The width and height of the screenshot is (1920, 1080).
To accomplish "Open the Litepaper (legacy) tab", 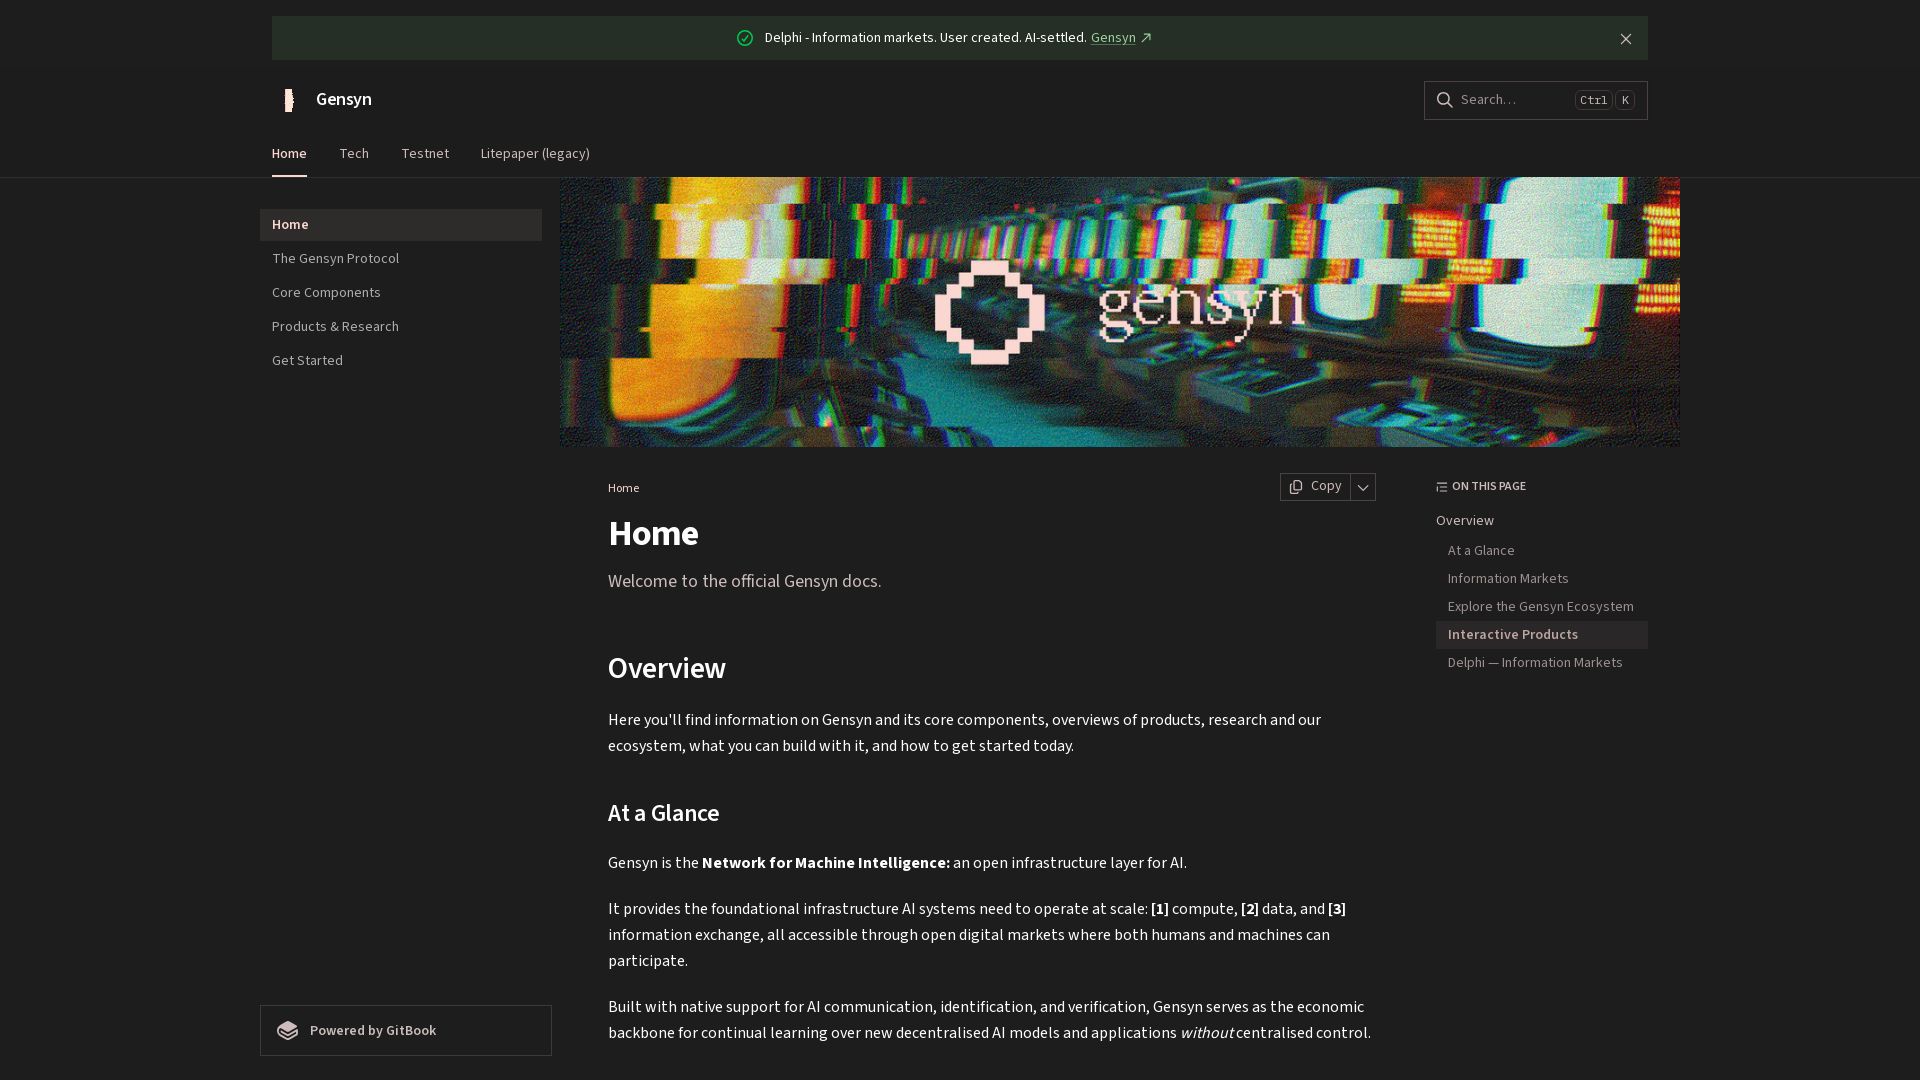I will coord(535,154).
